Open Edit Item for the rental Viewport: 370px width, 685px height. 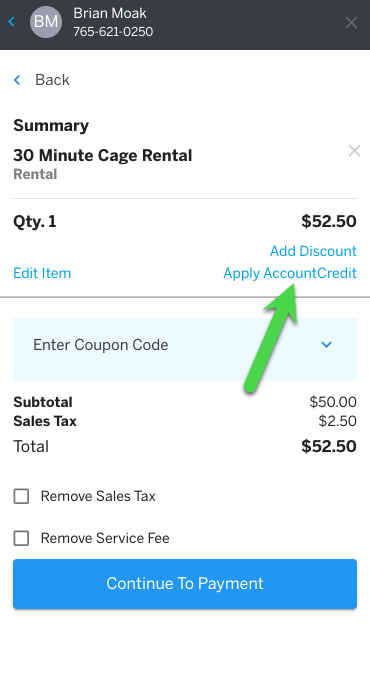click(x=42, y=273)
